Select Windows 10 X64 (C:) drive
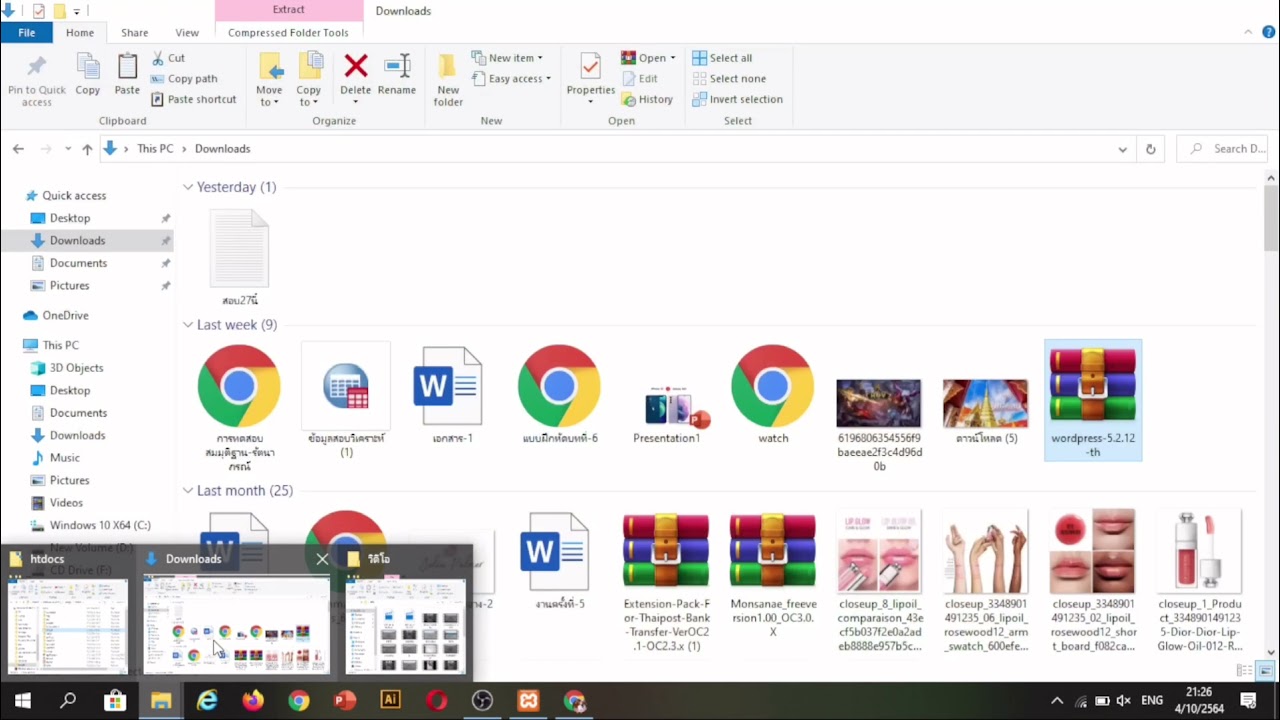Image resolution: width=1280 pixels, height=720 pixels. (100, 525)
